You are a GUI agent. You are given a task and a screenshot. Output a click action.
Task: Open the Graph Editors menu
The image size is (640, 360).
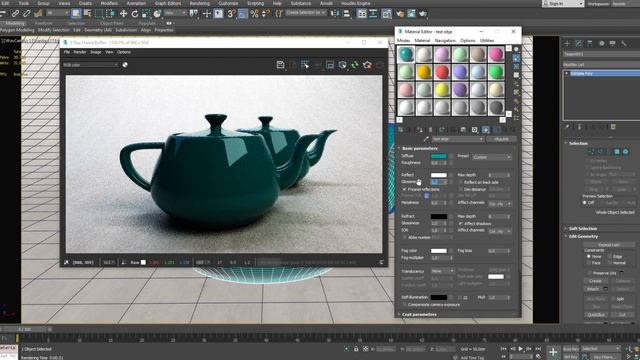(168, 3)
